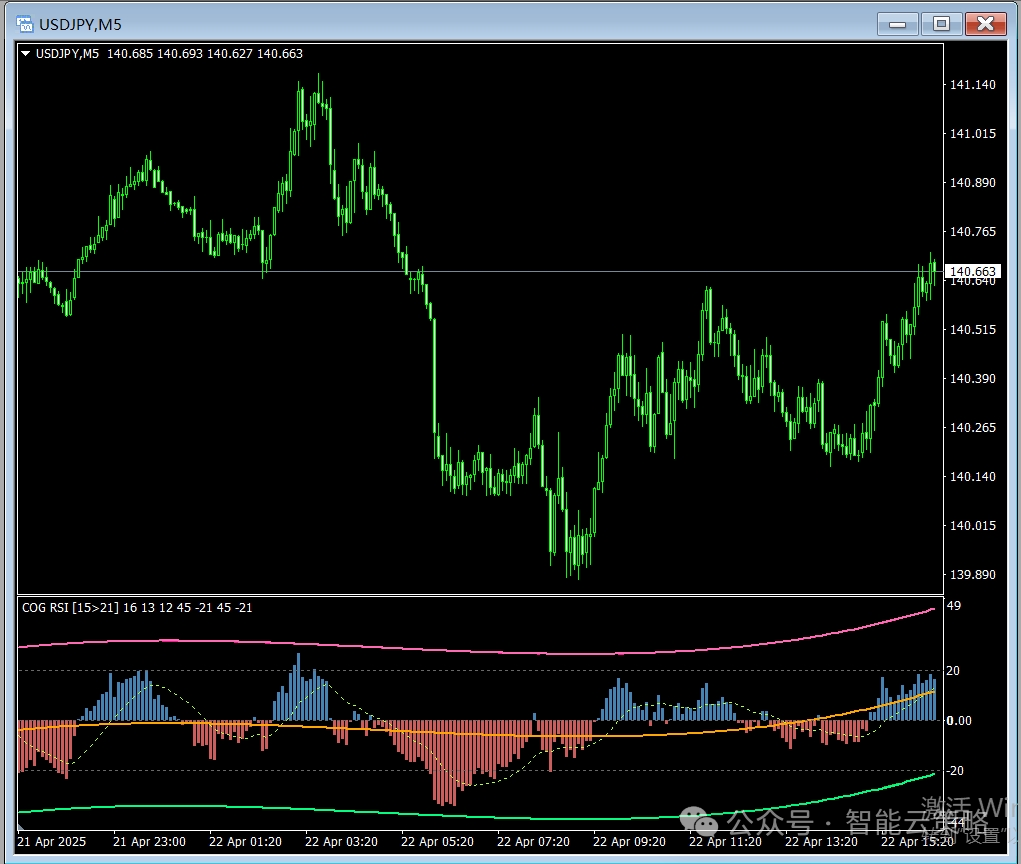Expand the triangle before USDJPY,M5 label
This screenshot has height=864, width=1021.
[25, 54]
